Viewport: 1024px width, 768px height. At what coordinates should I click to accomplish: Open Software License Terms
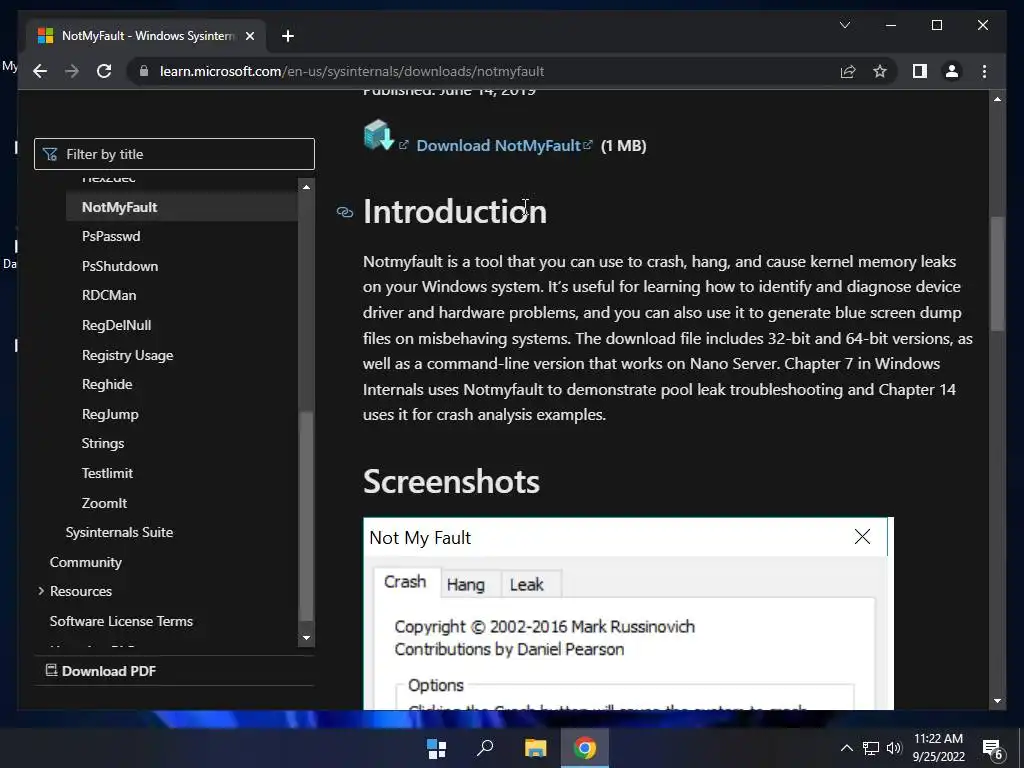coord(121,622)
